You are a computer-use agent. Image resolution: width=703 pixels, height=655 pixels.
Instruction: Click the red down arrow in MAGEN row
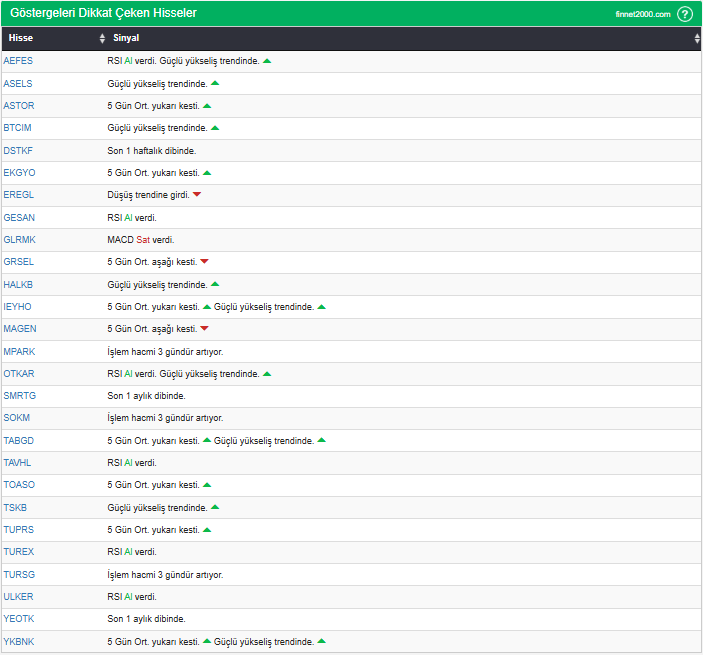[x=204, y=329]
